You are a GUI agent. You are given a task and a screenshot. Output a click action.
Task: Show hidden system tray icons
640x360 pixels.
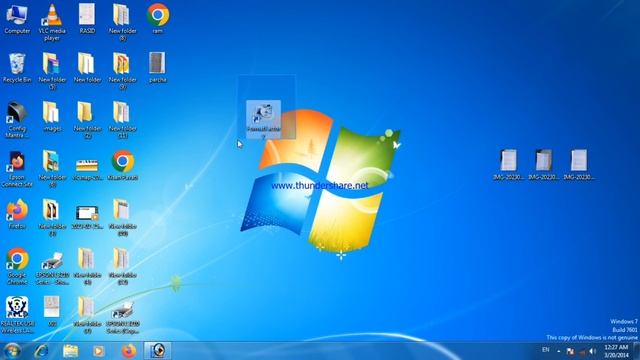click(559, 351)
